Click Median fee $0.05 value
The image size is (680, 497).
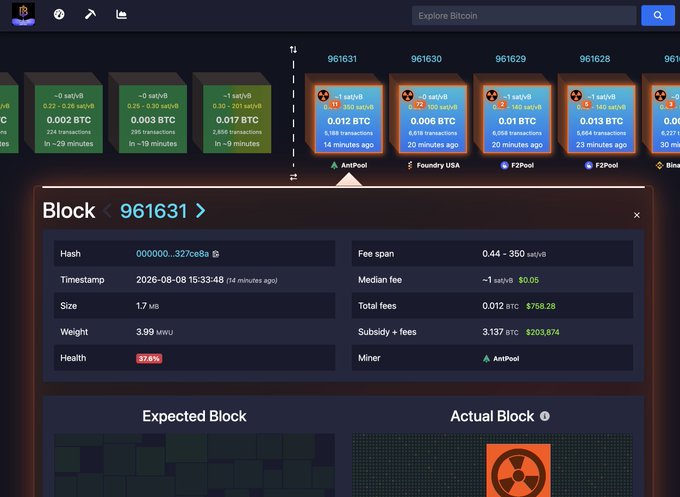tap(529, 280)
